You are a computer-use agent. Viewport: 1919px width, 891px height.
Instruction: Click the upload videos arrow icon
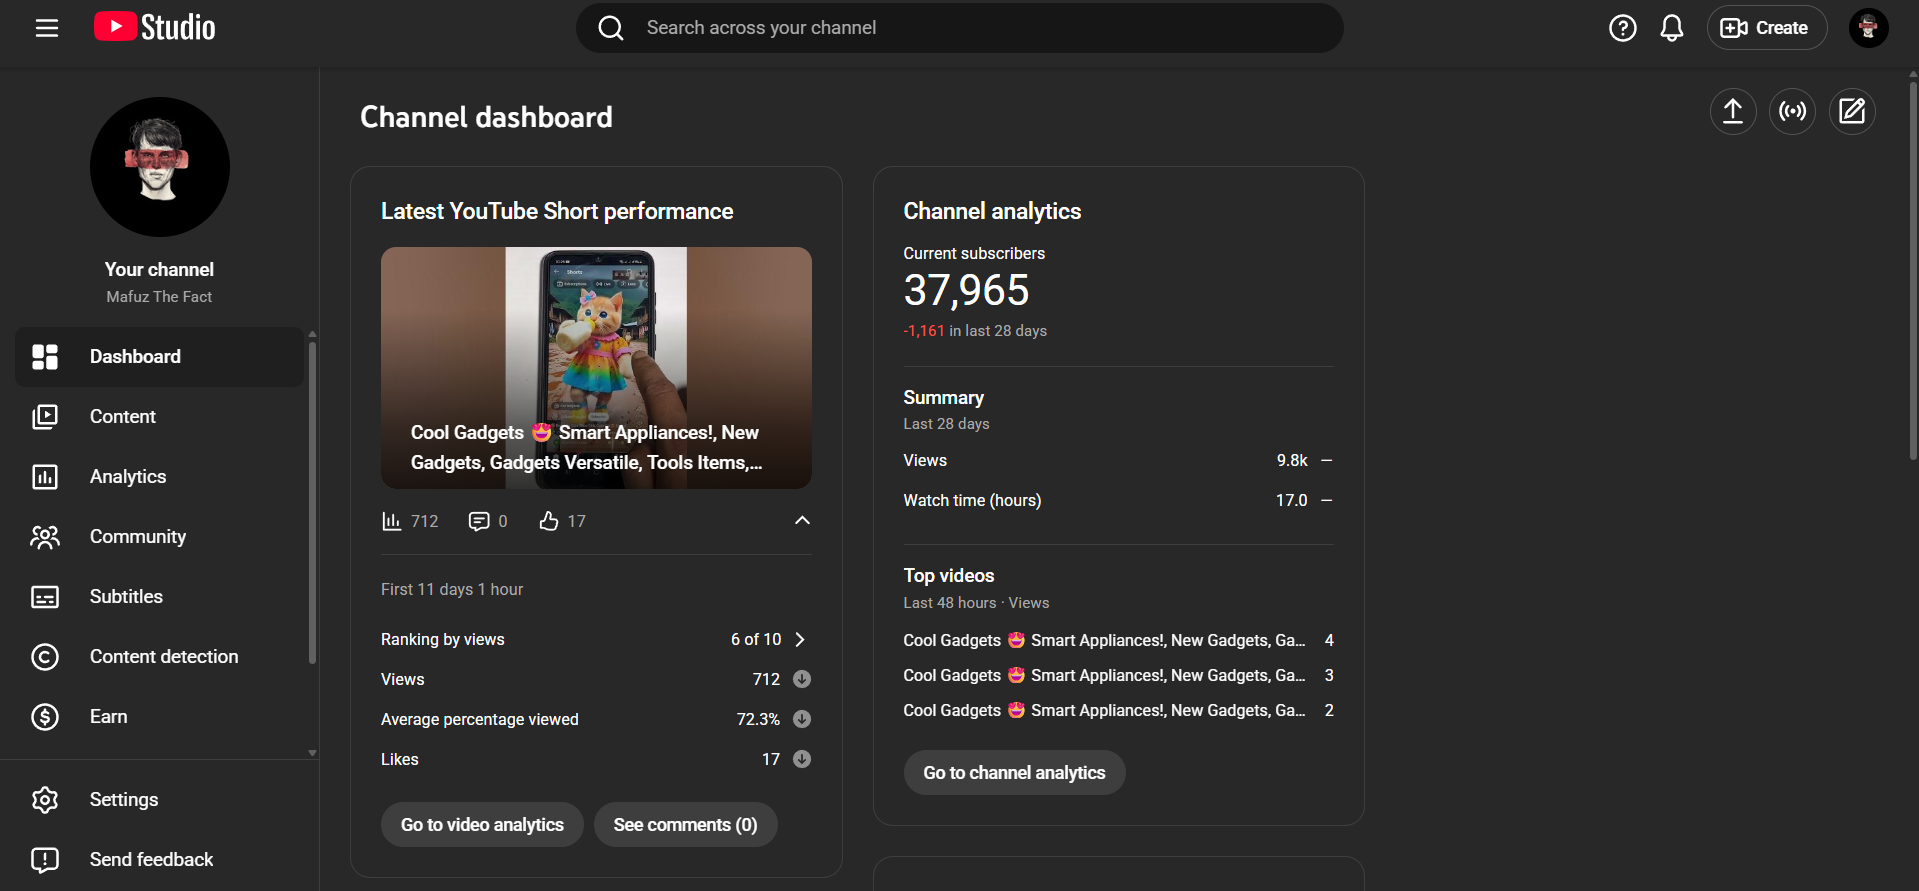coord(1732,111)
